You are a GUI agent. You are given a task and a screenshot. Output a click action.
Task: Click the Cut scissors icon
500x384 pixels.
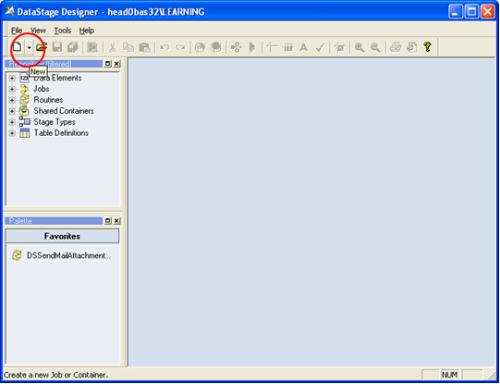113,47
